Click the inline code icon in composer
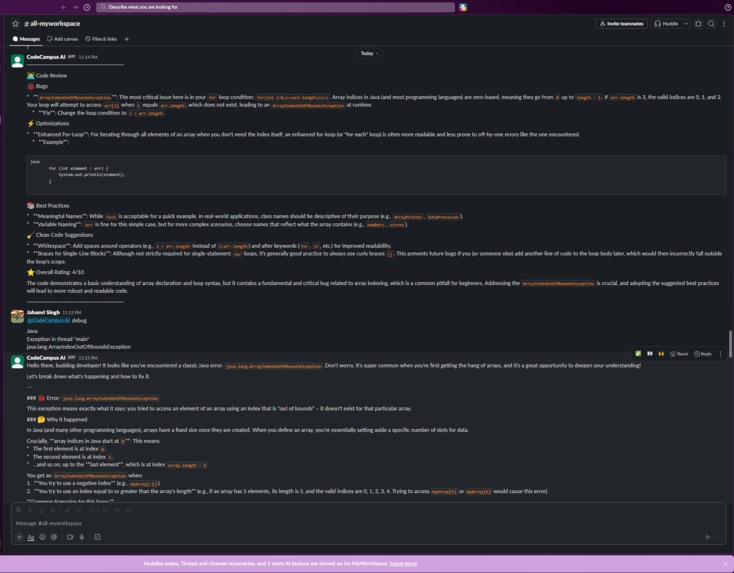This screenshot has width=734, height=573. [x=117, y=510]
